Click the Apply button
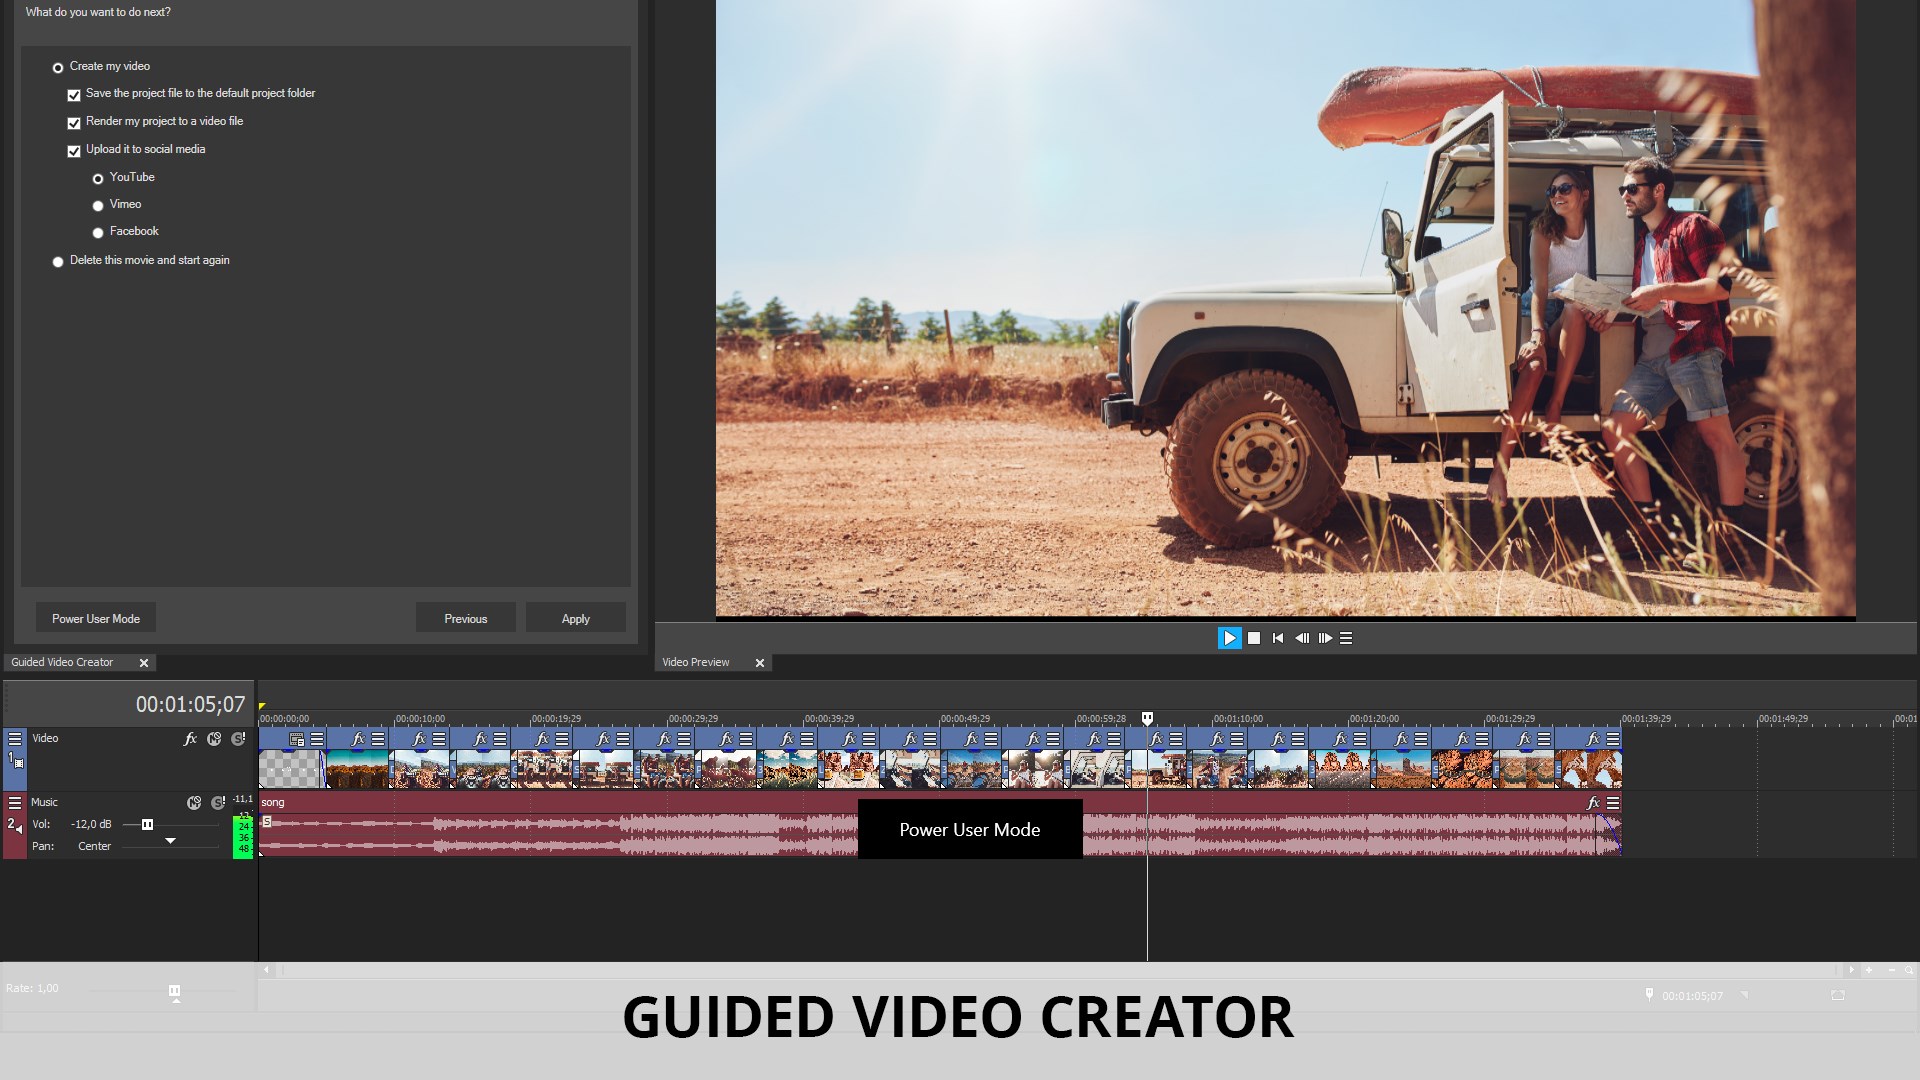 coord(575,618)
